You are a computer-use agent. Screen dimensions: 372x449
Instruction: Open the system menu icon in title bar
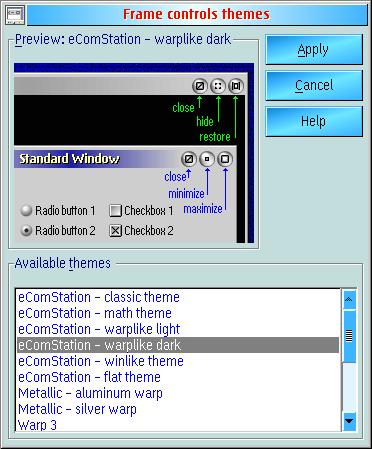point(15,15)
